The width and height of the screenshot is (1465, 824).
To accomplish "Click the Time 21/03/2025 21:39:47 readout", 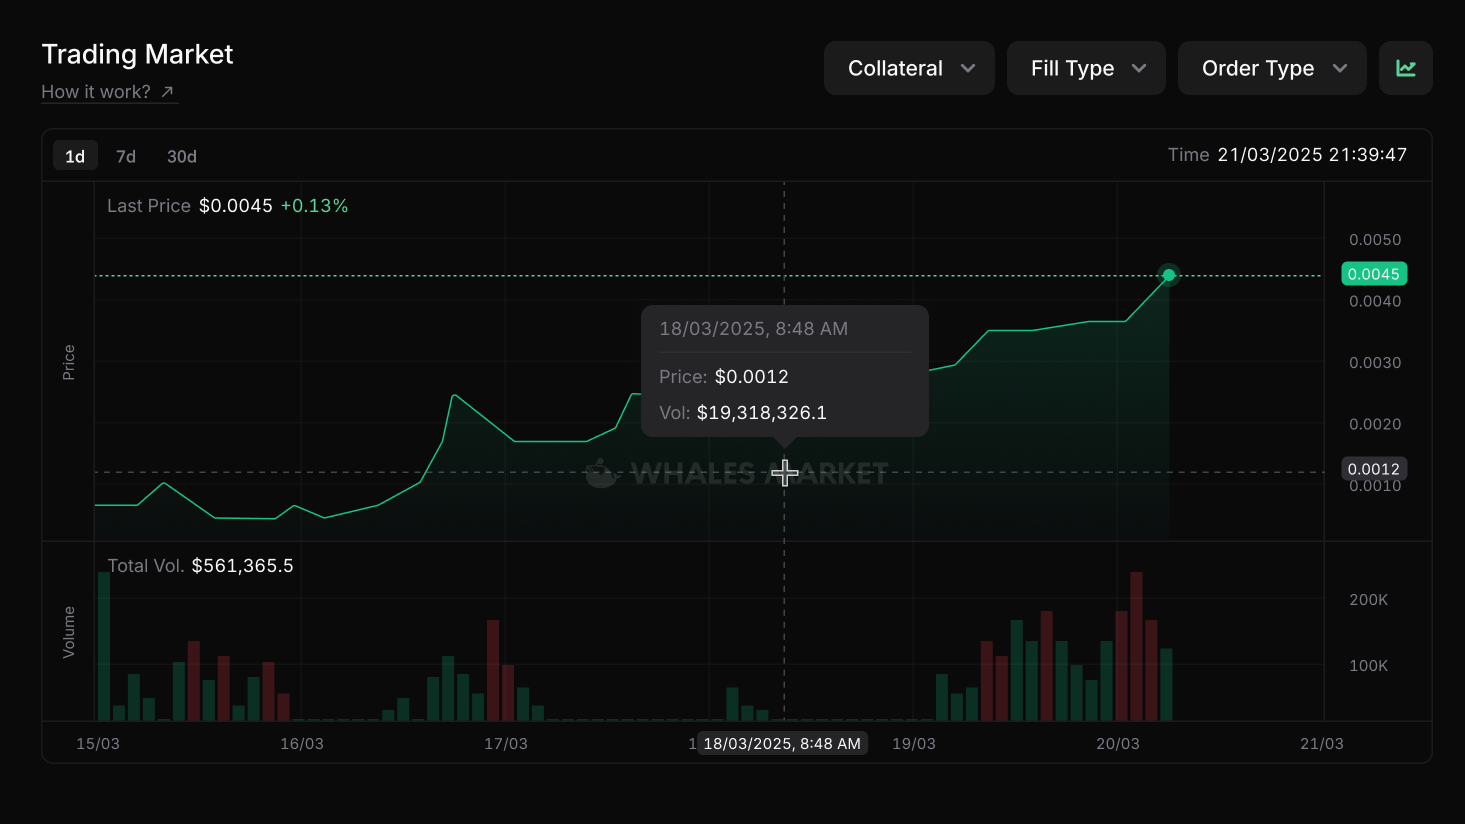I will 1287,155.
